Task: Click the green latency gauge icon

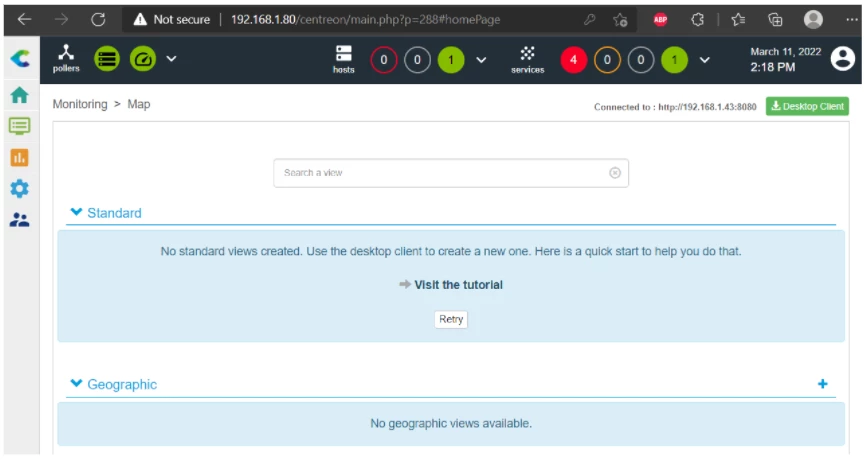Action: click(143, 58)
